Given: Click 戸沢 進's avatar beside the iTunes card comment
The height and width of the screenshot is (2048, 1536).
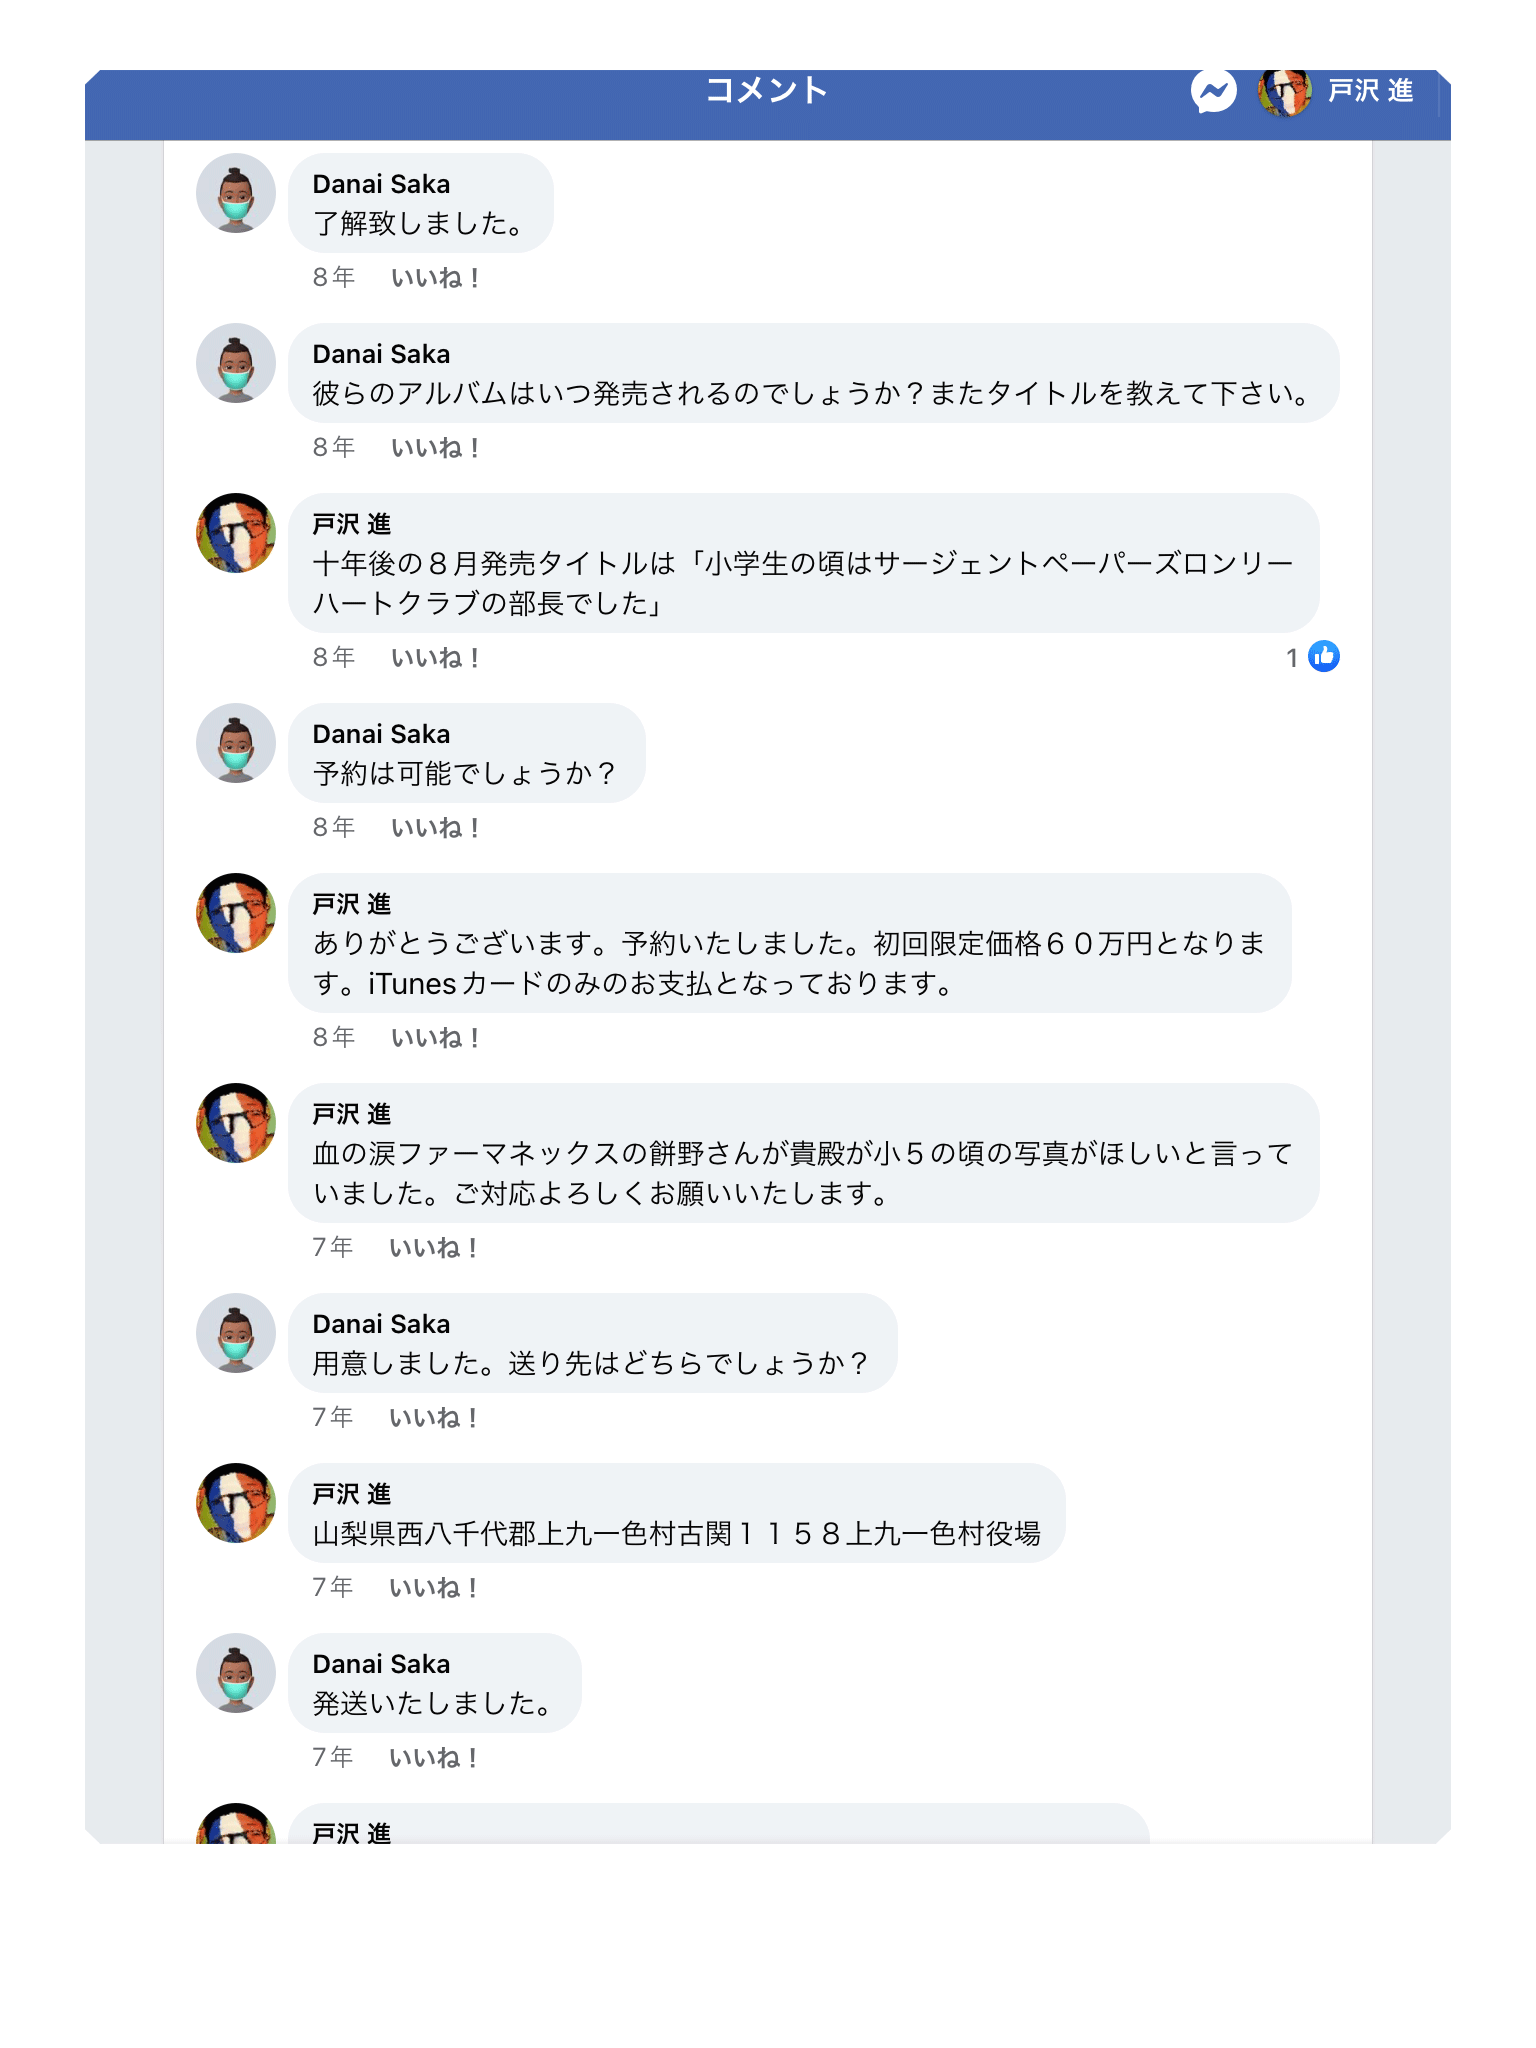Looking at the screenshot, I should point(236,913).
